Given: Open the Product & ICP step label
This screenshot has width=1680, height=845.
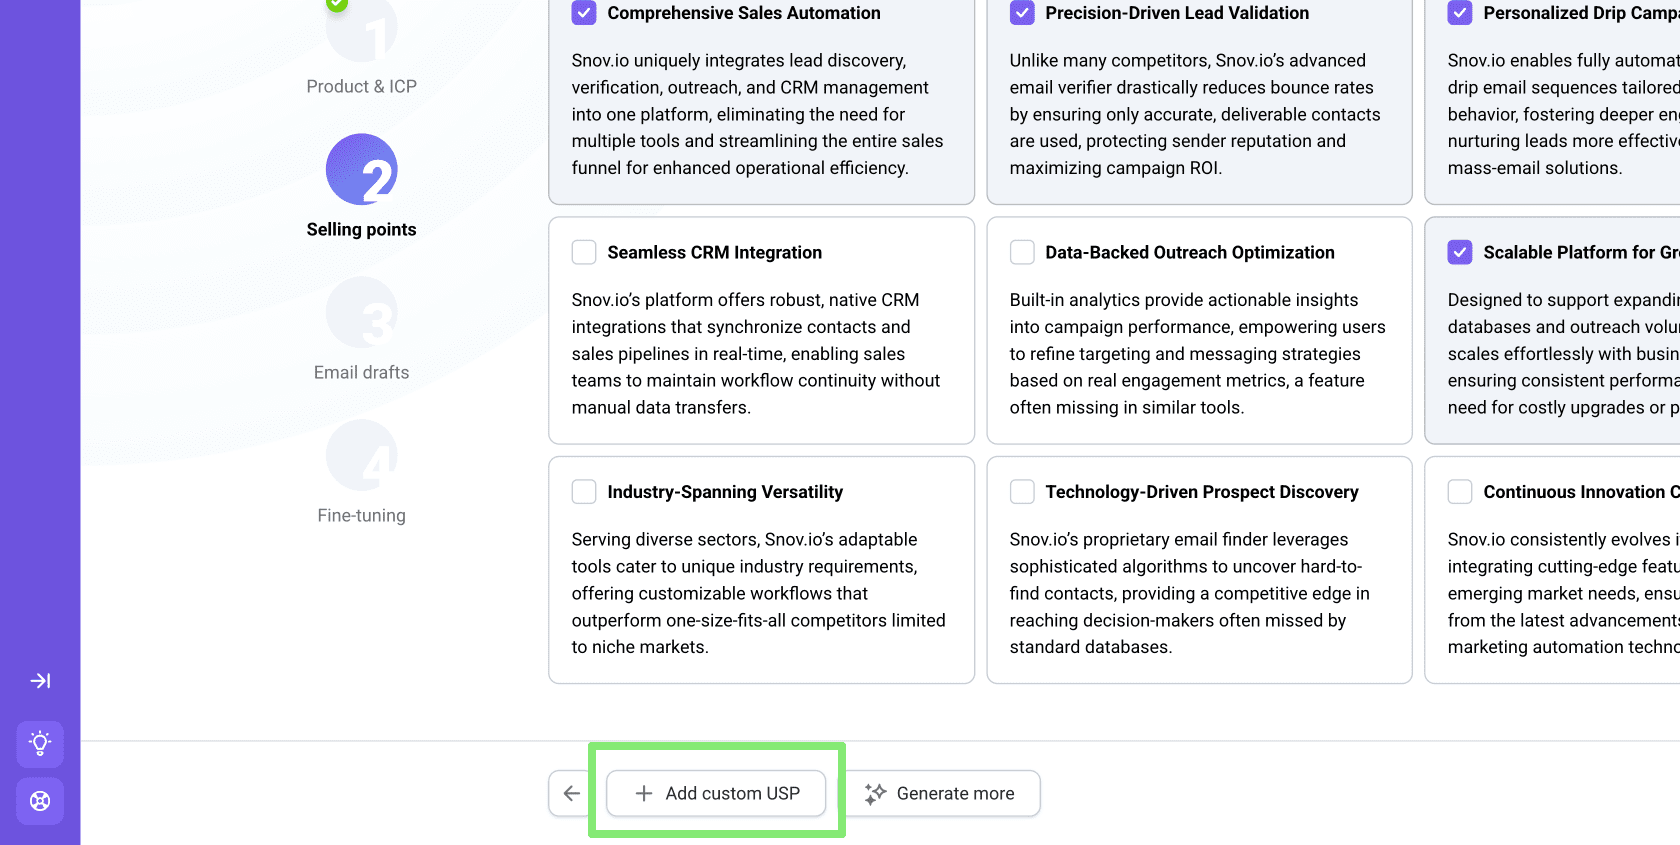Looking at the screenshot, I should [361, 87].
